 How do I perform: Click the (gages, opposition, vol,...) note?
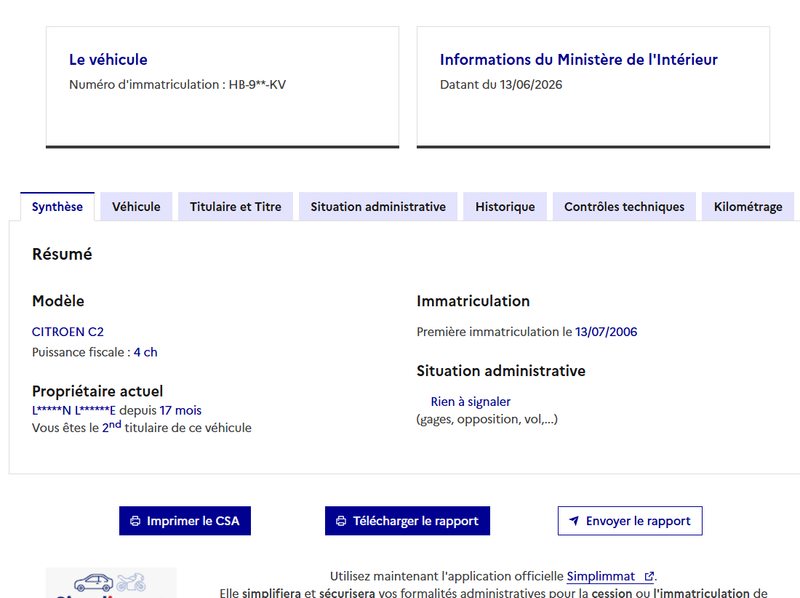tap(487, 419)
